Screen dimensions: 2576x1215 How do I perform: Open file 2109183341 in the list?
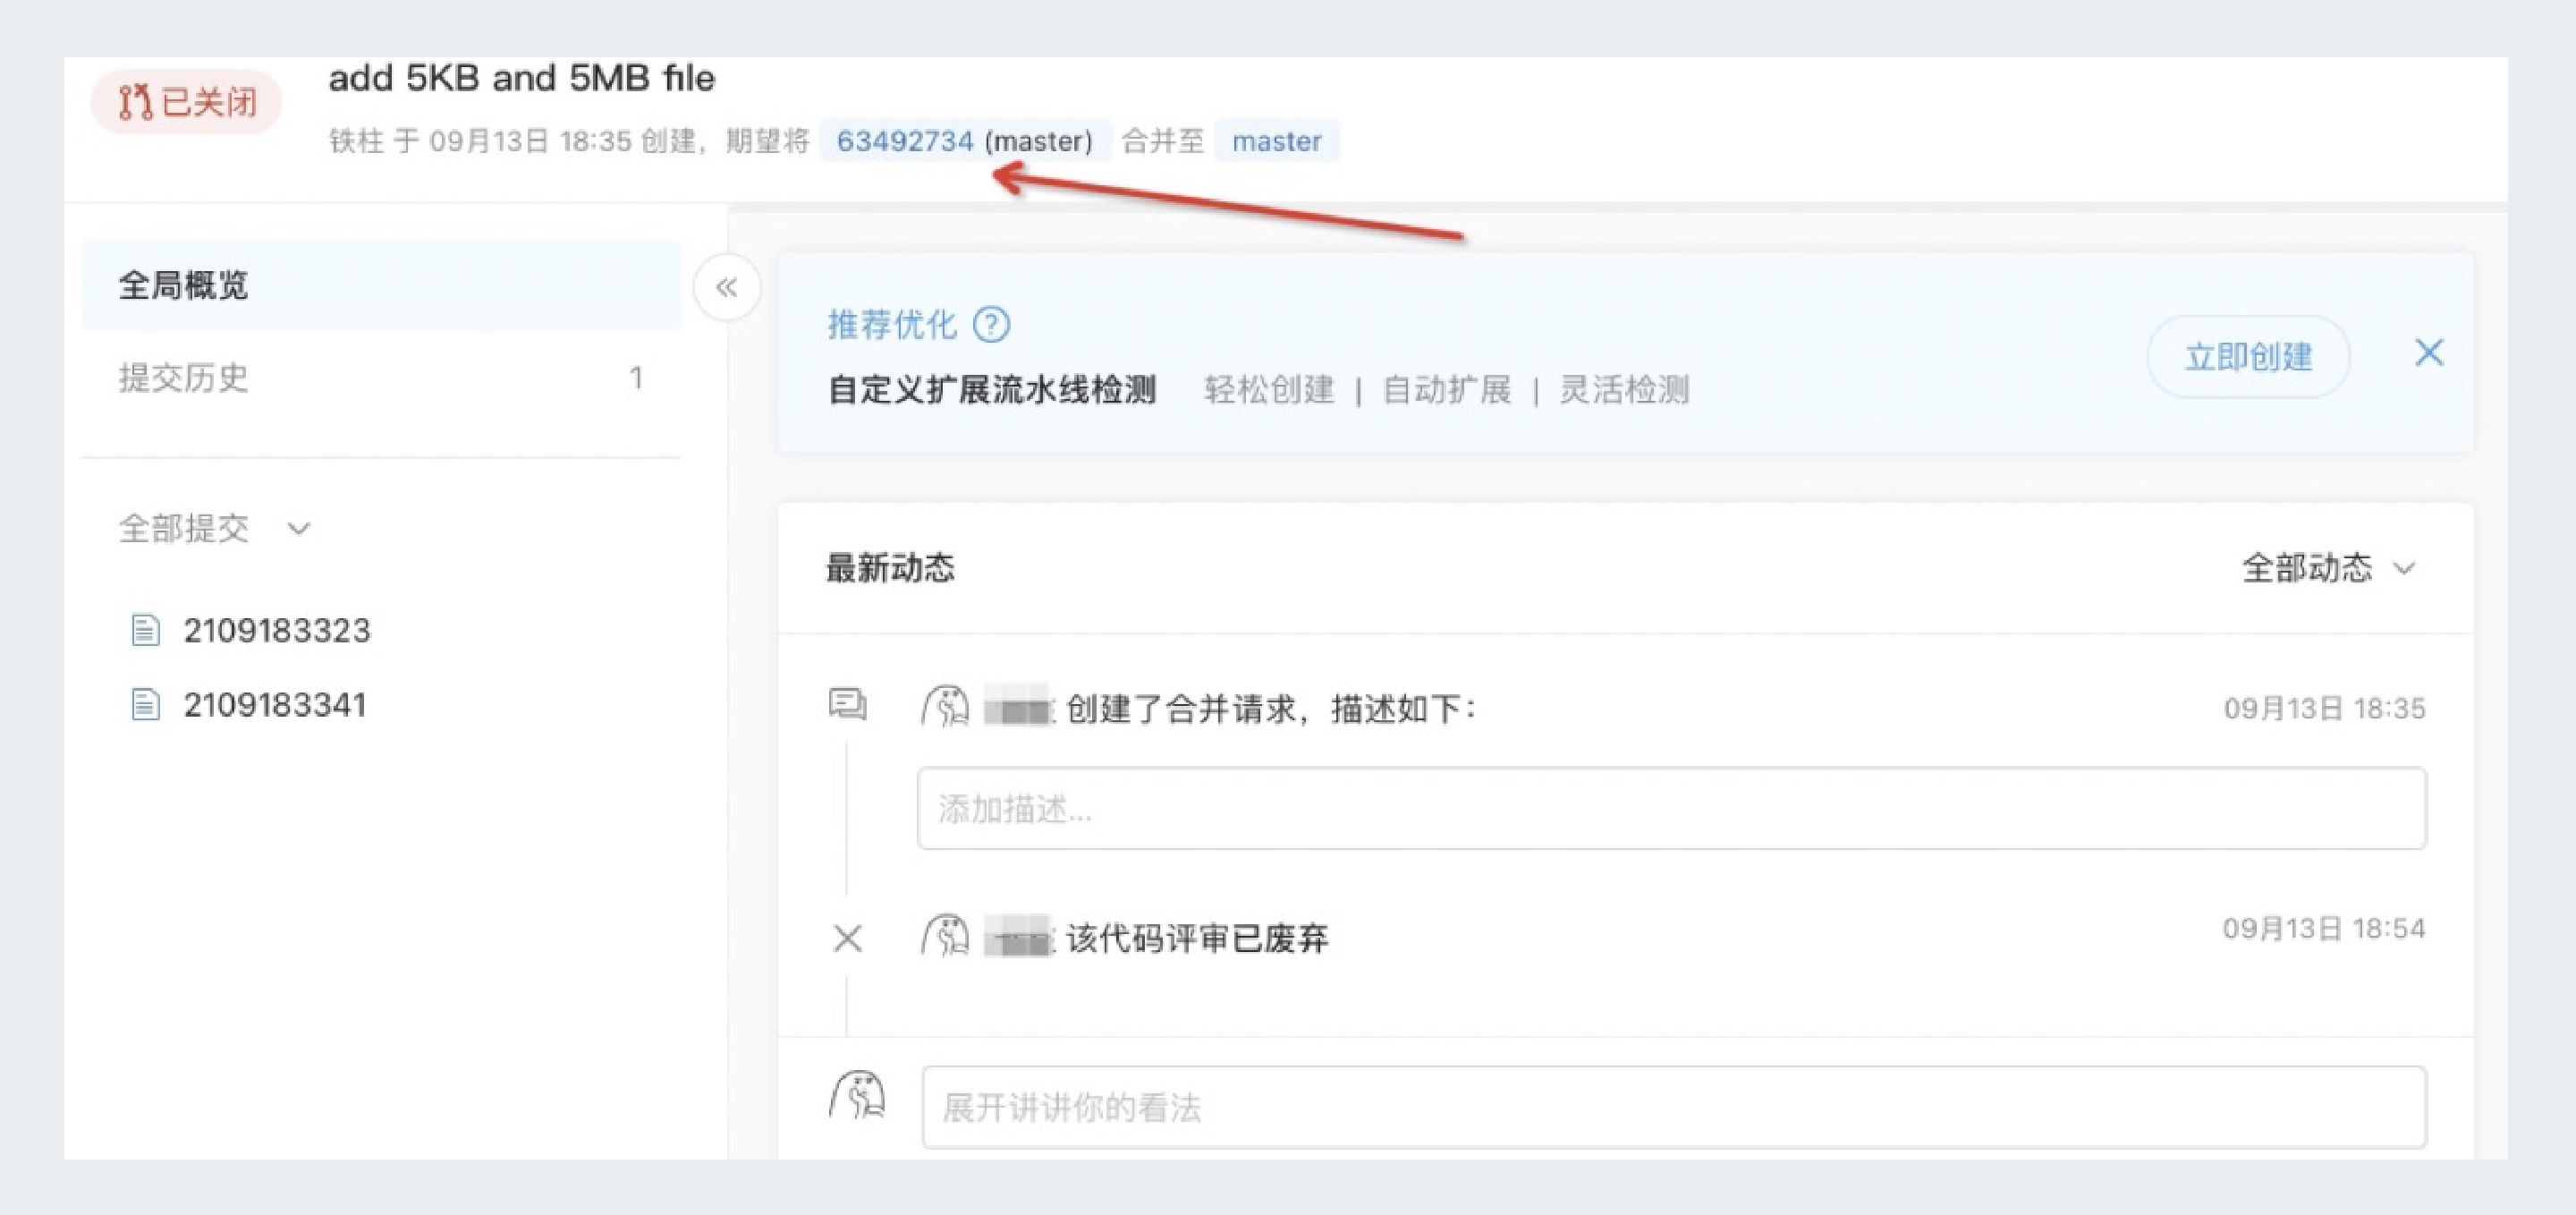(274, 705)
